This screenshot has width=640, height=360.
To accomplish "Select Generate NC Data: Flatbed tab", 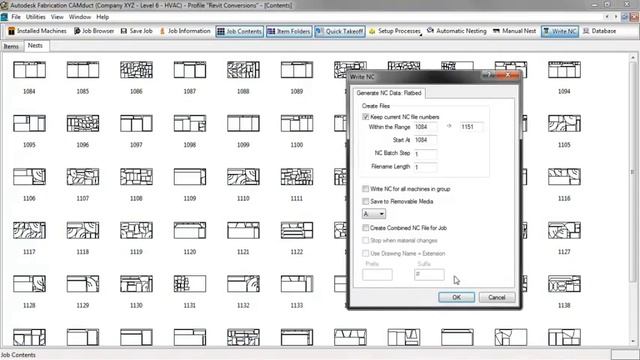I will pos(389,93).
